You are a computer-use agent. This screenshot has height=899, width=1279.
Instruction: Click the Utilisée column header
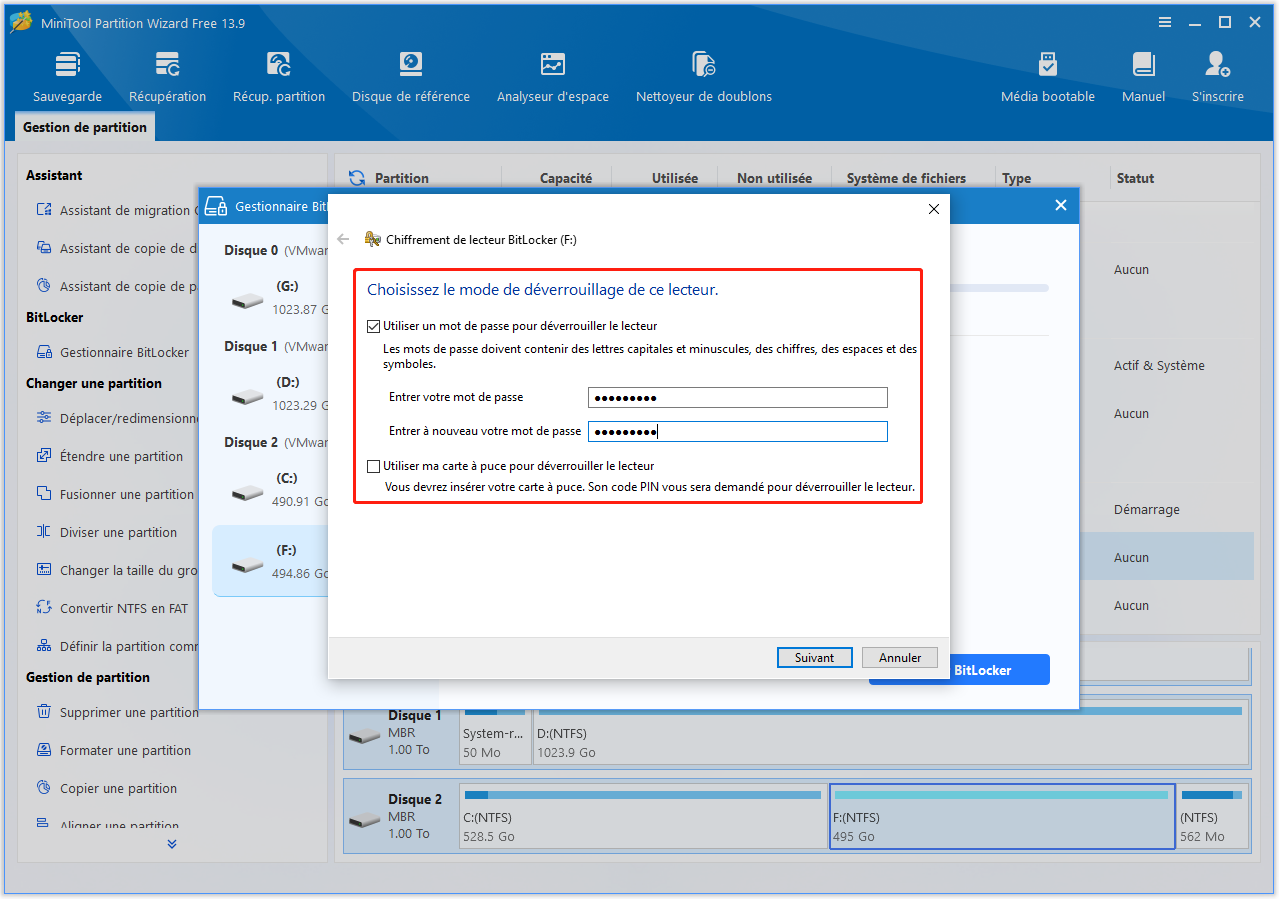pos(675,178)
